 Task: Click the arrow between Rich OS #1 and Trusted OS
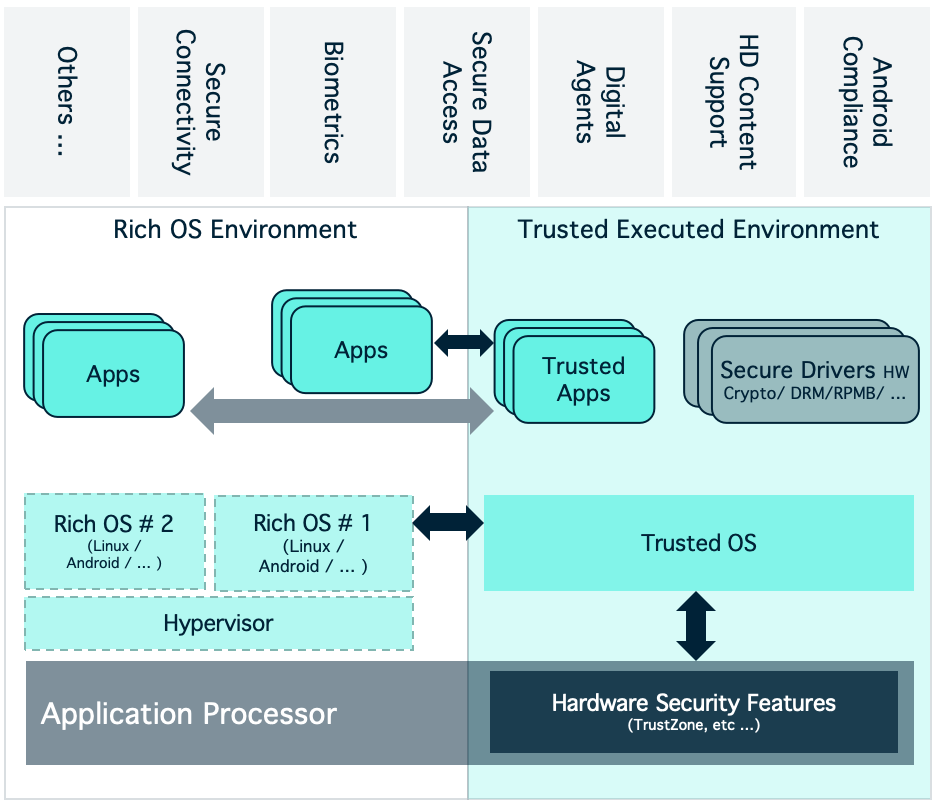point(448,523)
